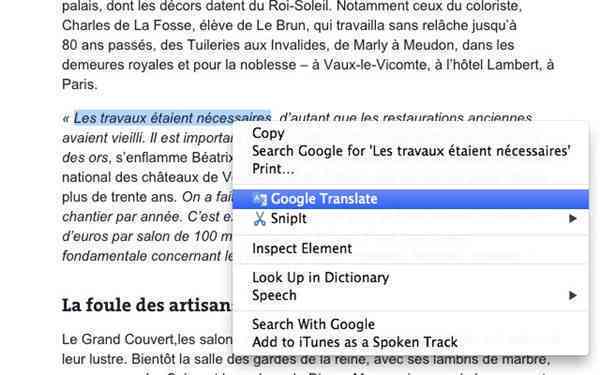
Task: Click the highlighted text 'Les travaux étaient nécessaires'
Action: click(172, 118)
